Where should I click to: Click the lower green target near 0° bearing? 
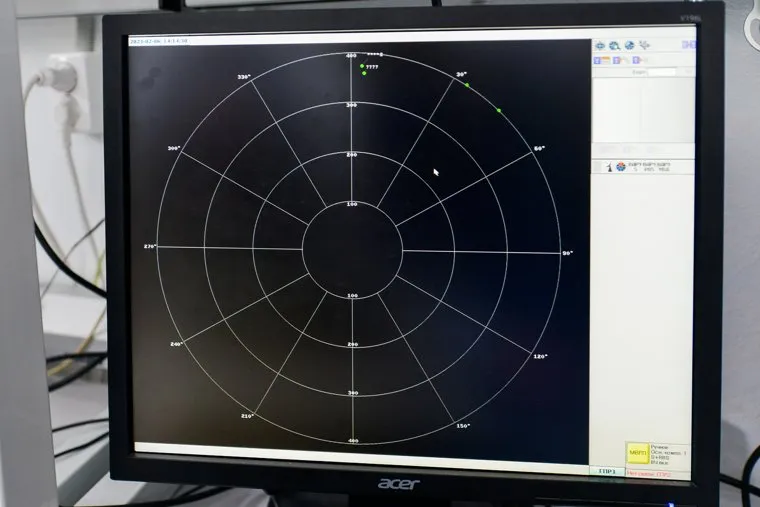coord(364,73)
